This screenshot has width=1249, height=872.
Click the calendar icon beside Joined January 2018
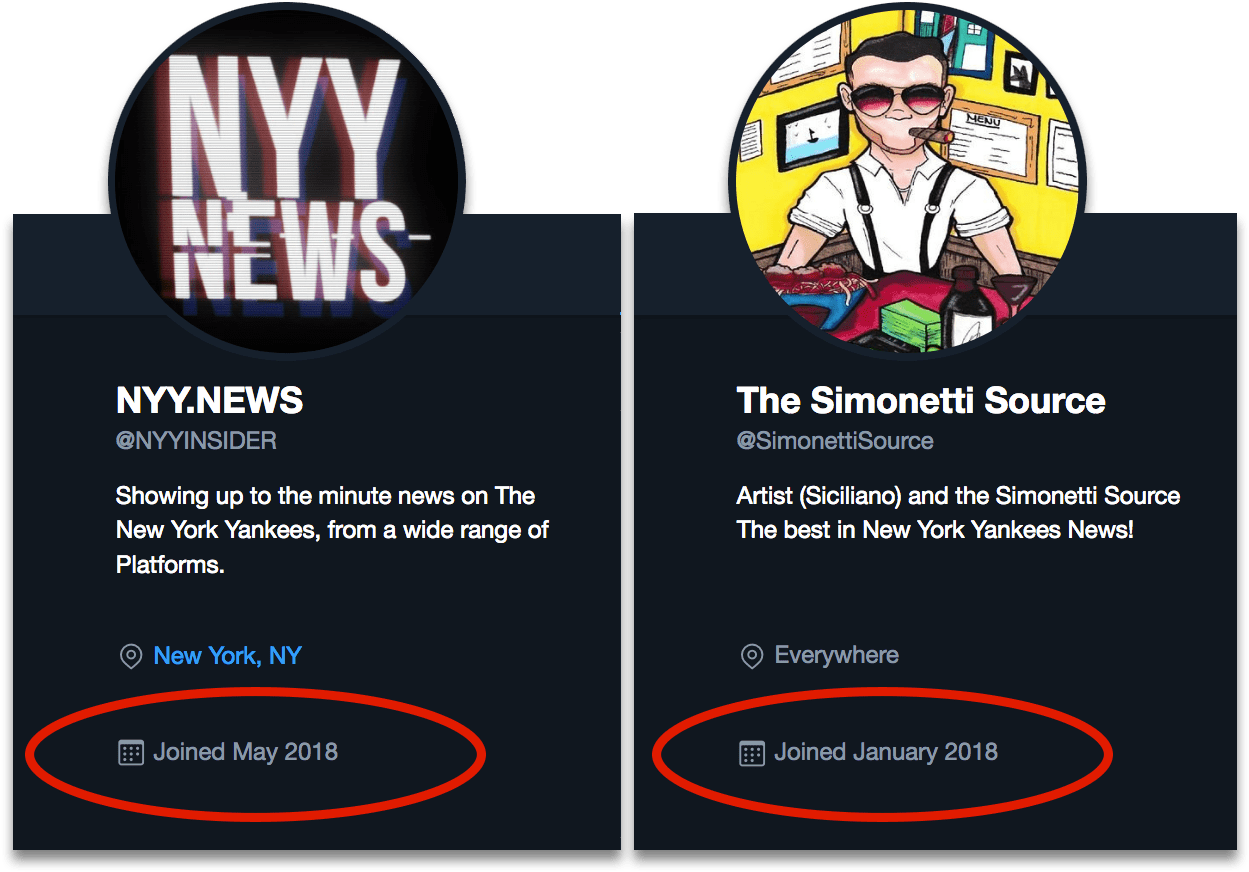(751, 753)
